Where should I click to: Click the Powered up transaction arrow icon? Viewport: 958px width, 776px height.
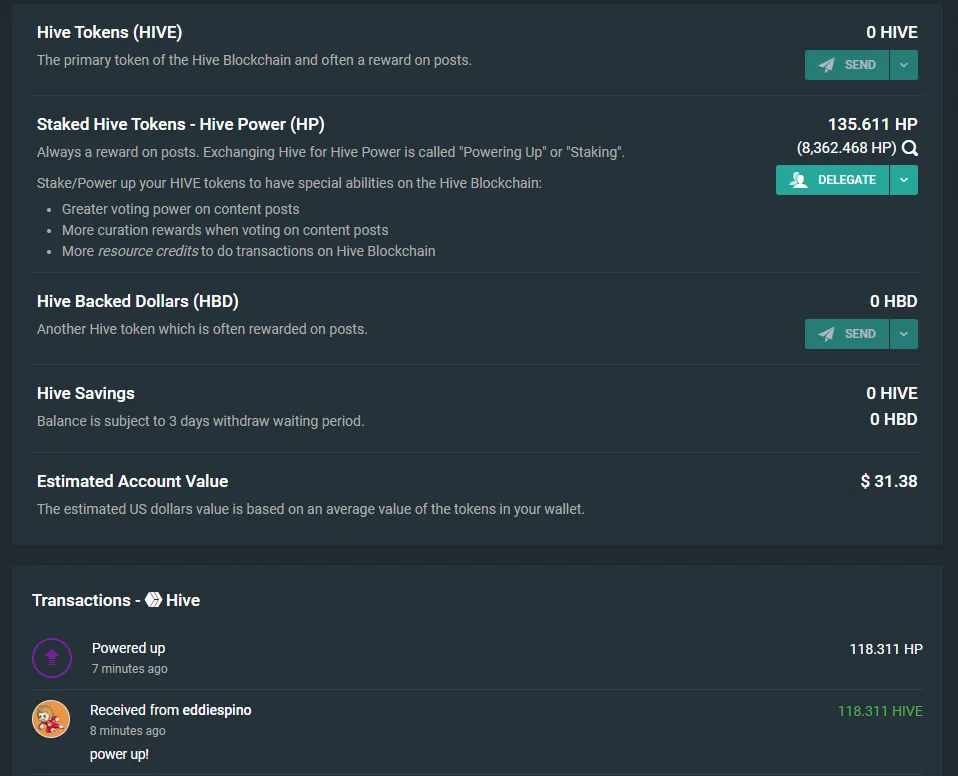[x=52, y=657]
